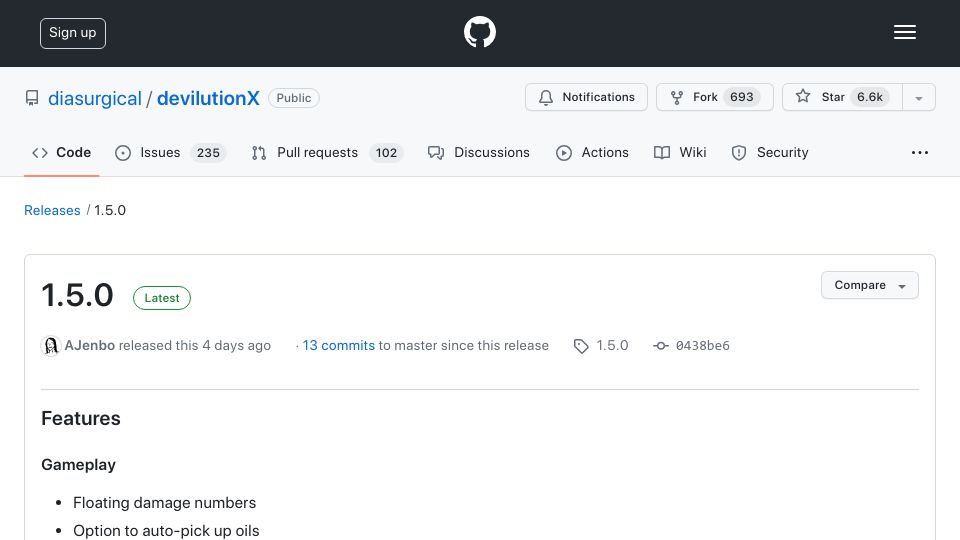Click the star count 6.6k
This screenshot has height=540, width=960.
coord(869,97)
